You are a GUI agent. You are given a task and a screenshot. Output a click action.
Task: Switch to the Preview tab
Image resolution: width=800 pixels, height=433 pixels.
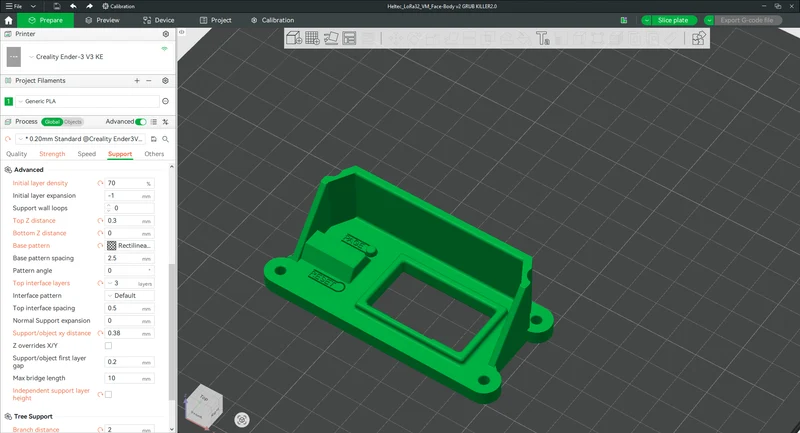coord(103,20)
